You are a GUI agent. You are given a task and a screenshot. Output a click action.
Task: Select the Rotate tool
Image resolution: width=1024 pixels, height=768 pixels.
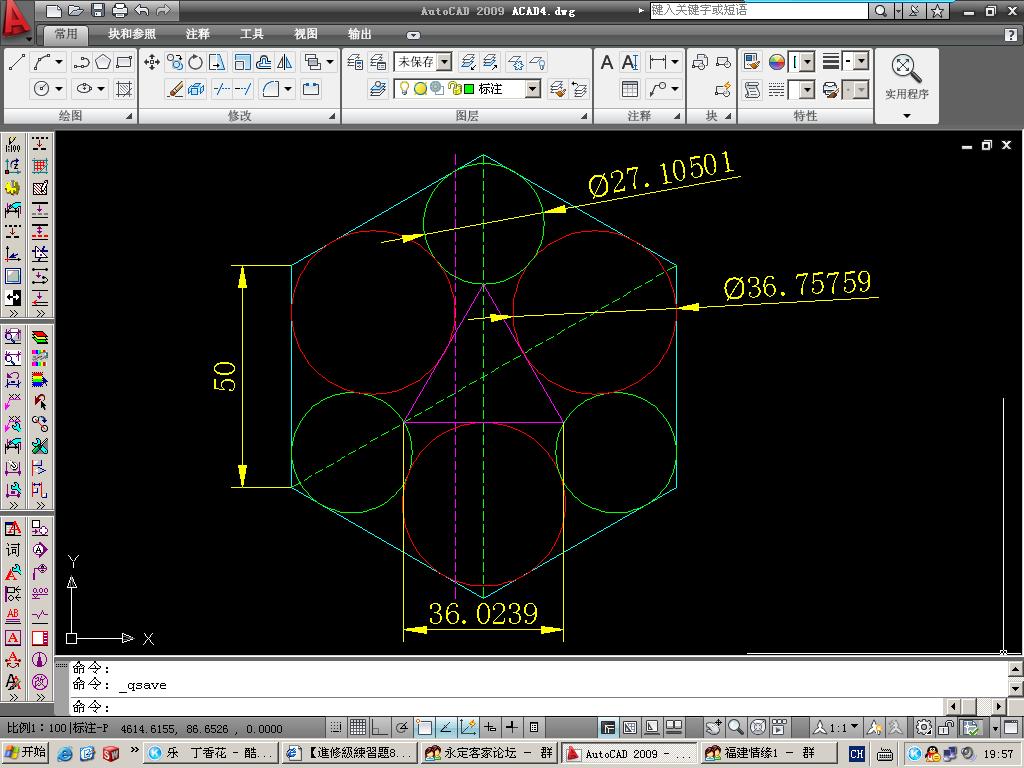[x=195, y=62]
